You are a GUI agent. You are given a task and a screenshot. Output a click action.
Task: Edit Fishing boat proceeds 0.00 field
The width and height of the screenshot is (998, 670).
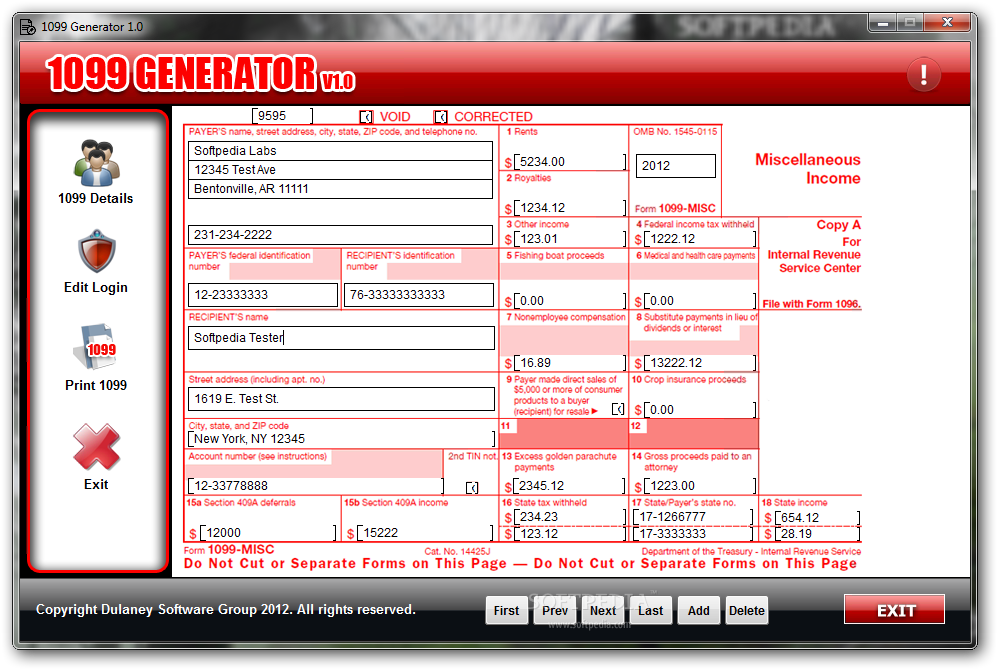pos(570,301)
